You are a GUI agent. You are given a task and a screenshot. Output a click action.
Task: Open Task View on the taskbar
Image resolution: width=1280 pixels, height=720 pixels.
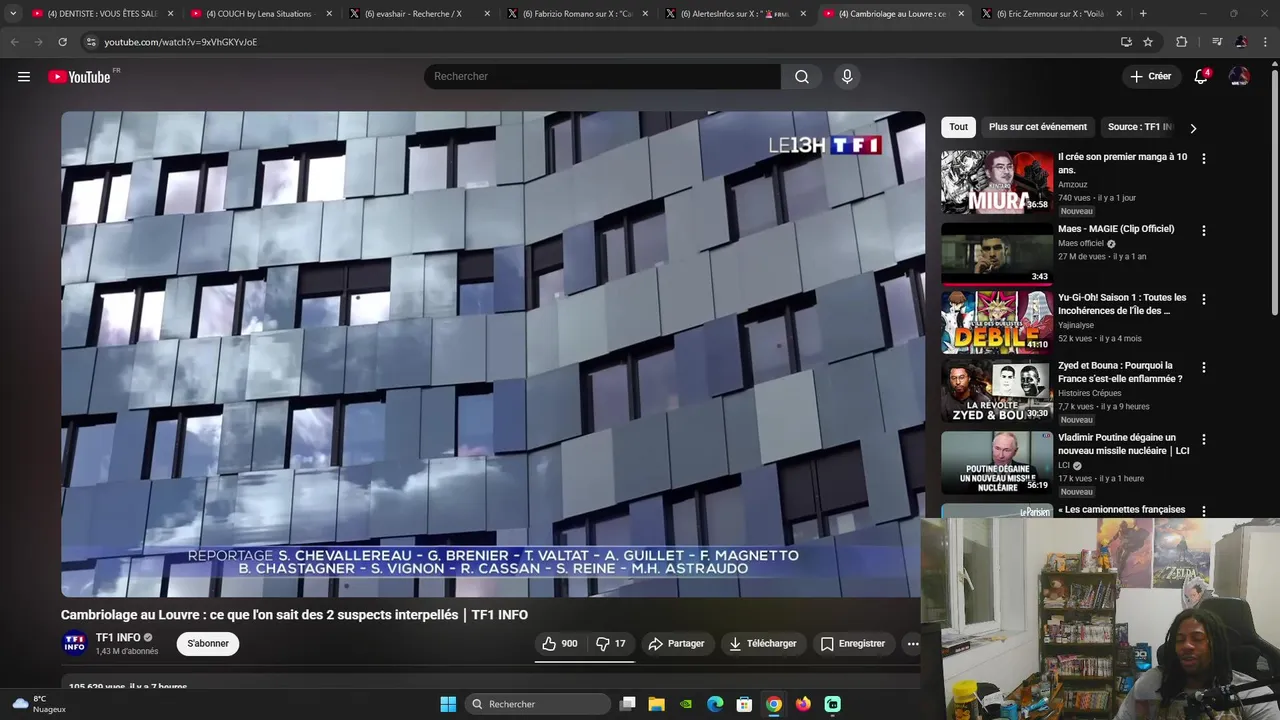pyautogui.click(x=627, y=704)
